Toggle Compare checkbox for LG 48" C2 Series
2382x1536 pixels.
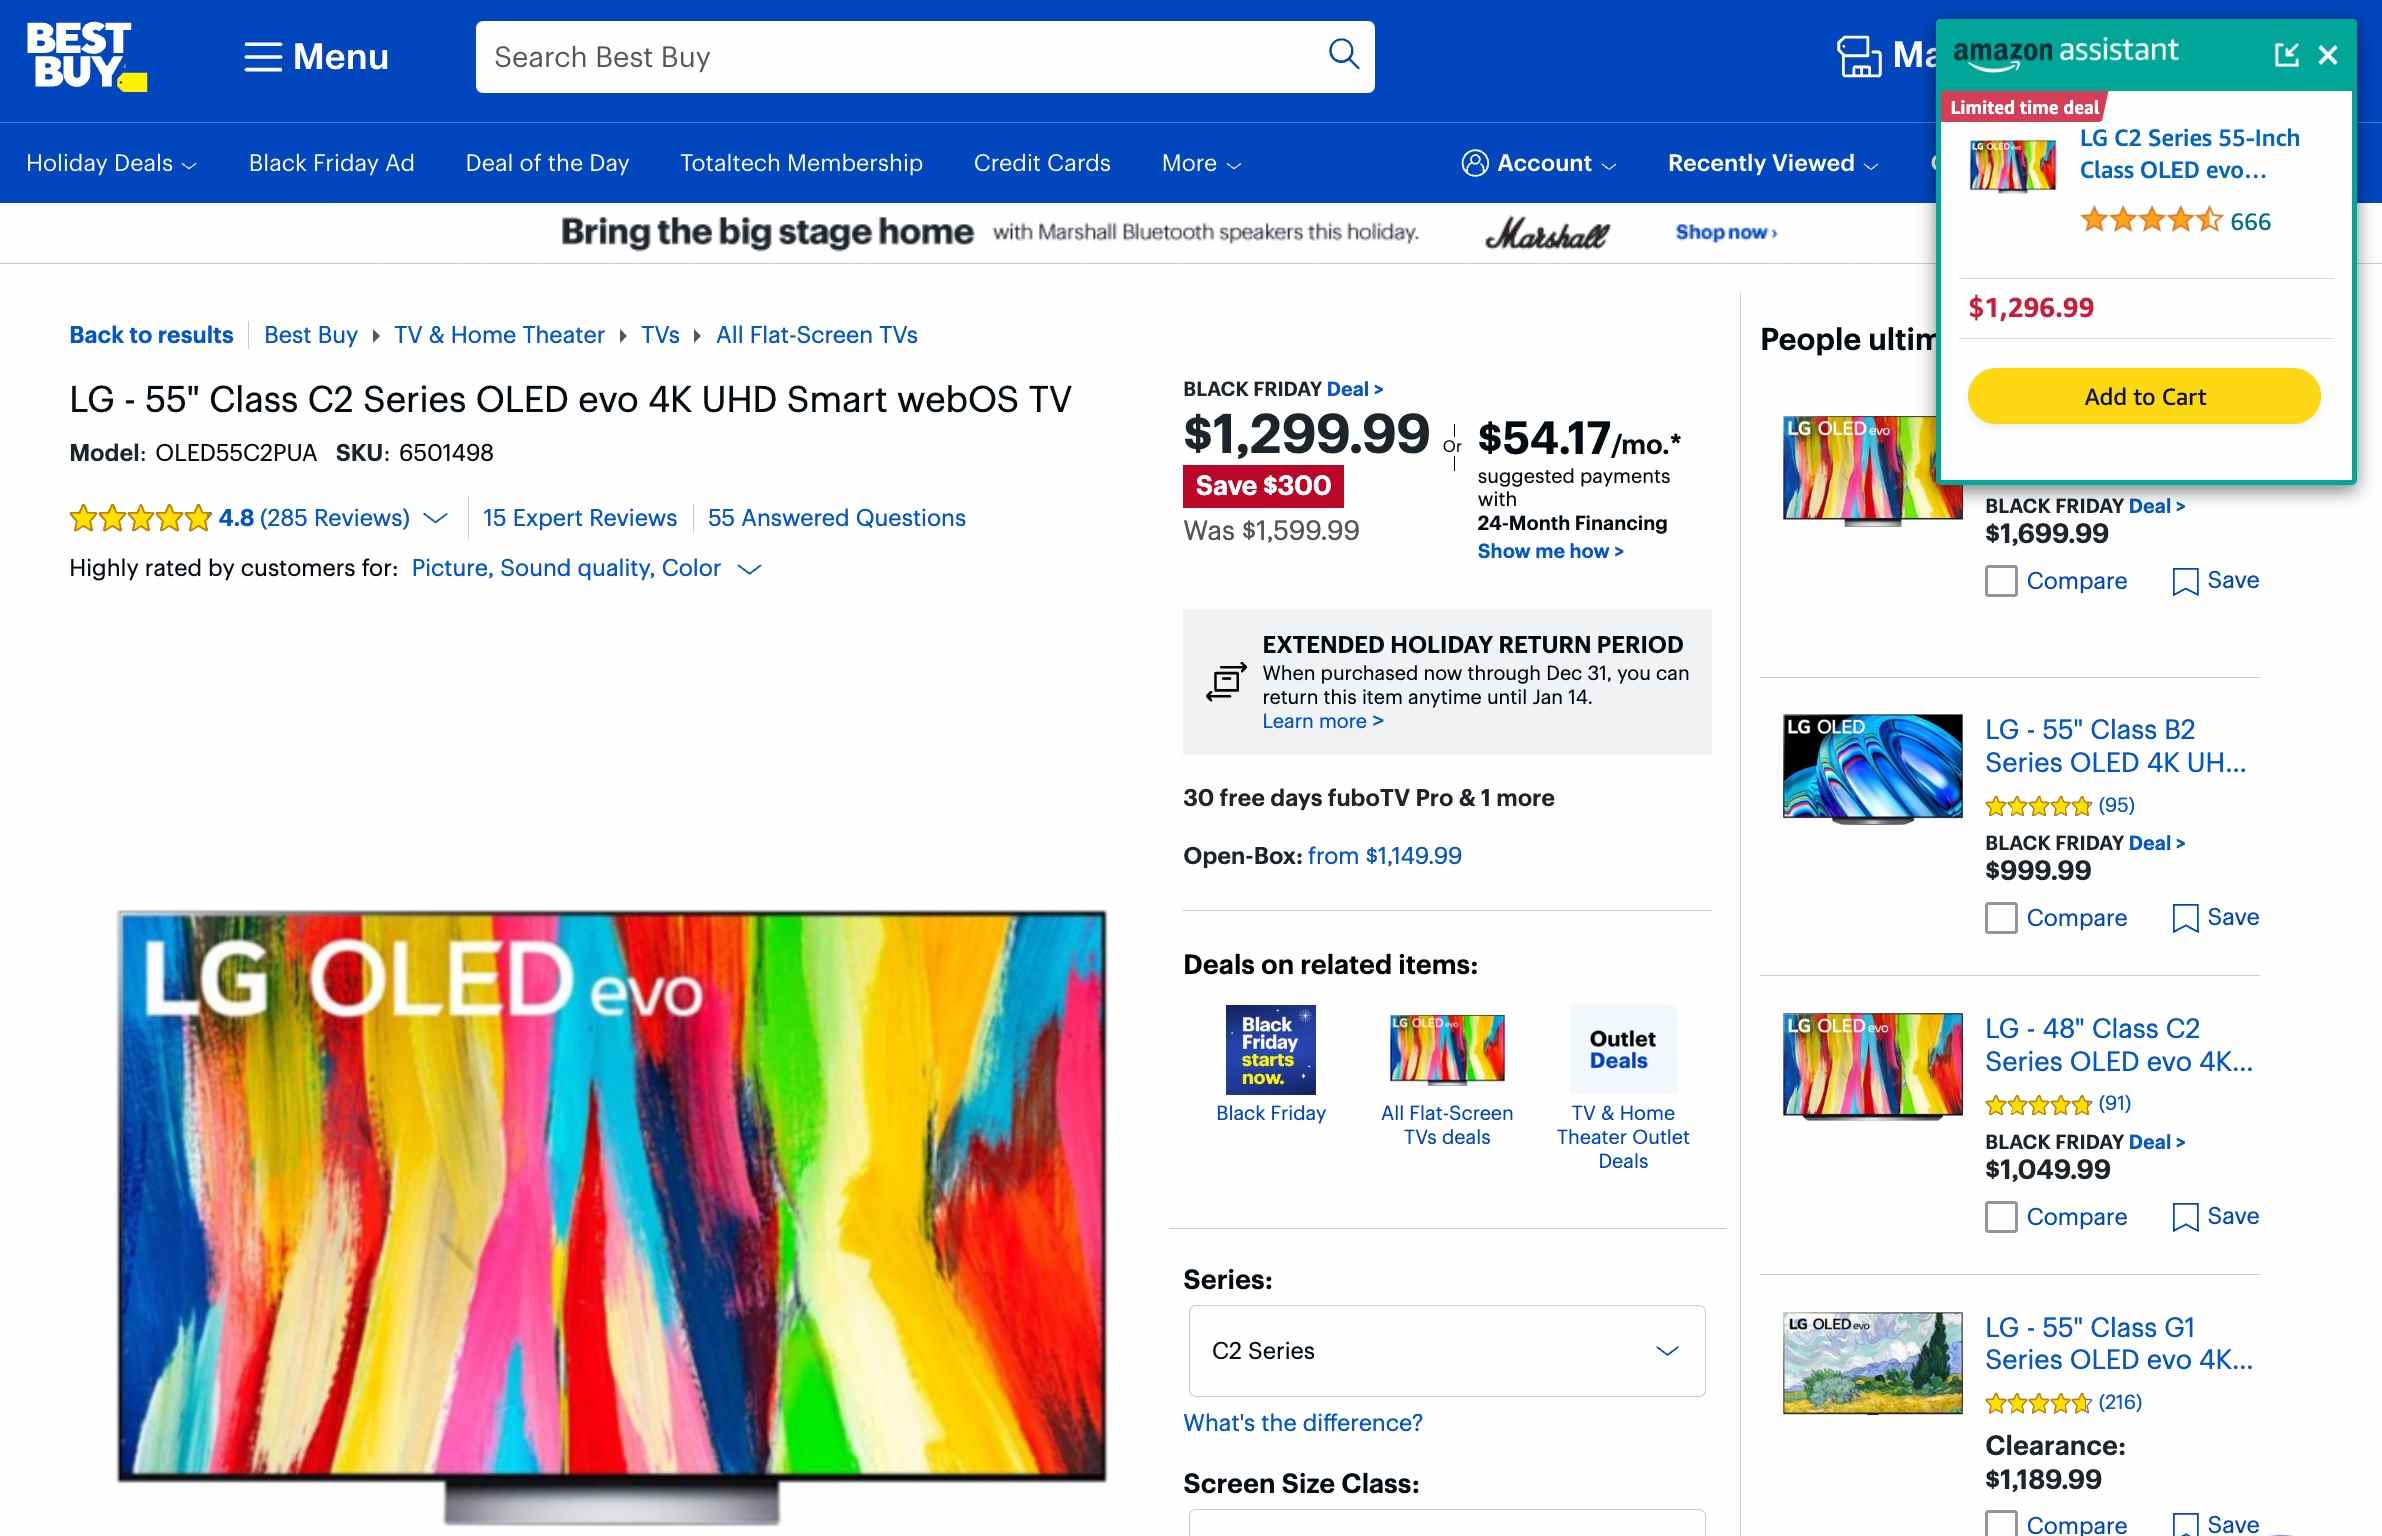(x=1998, y=1215)
